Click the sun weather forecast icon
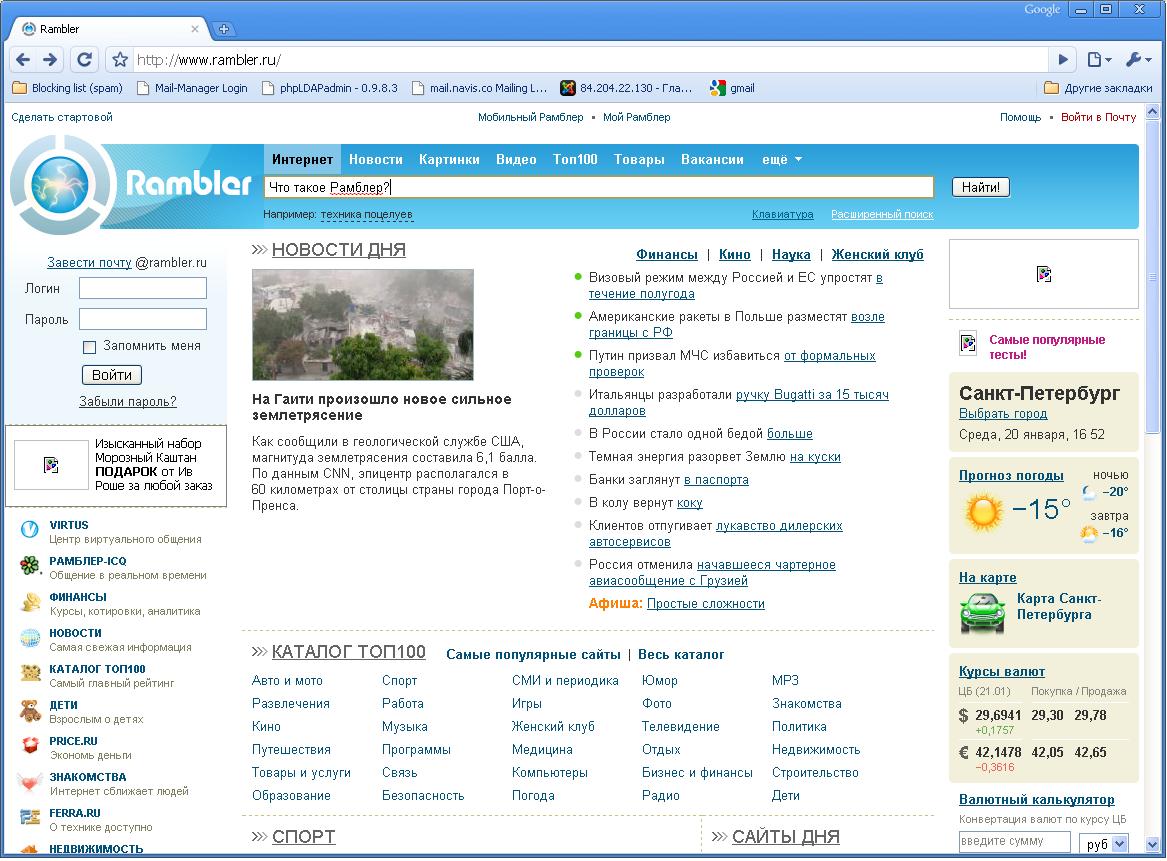This screenshot has height=861, width=1167. [x=983, y=512]
